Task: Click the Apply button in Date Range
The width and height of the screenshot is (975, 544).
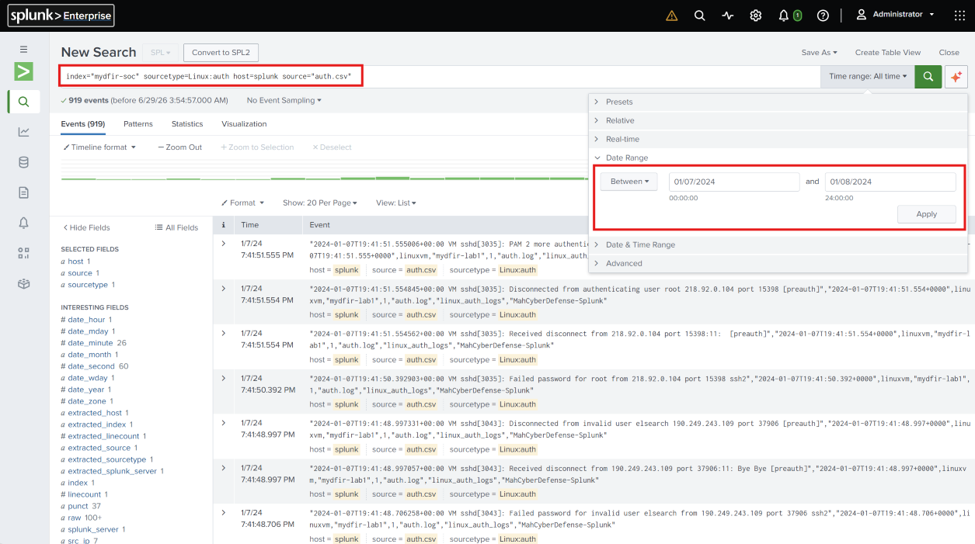Action: tap(926, 214)
